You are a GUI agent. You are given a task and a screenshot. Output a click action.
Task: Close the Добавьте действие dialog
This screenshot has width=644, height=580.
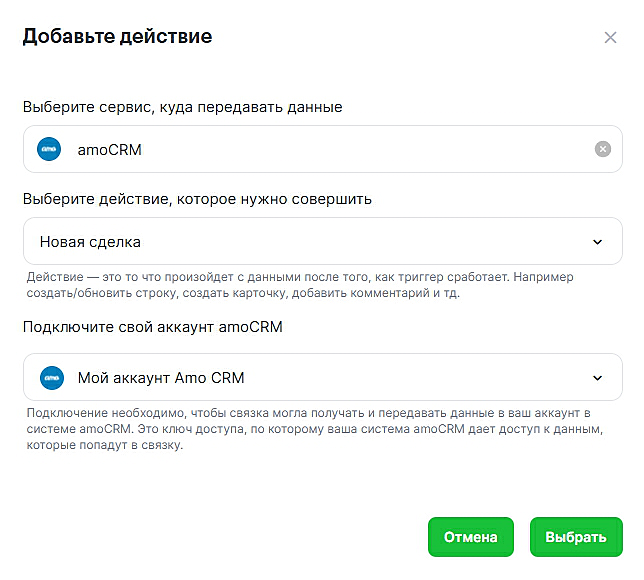point(610,38)
